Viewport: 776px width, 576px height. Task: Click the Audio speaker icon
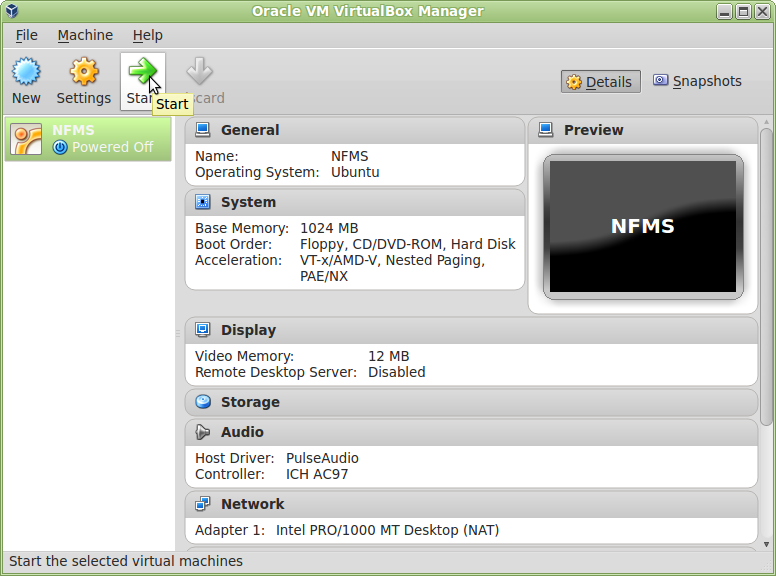(x=202, y=432)
